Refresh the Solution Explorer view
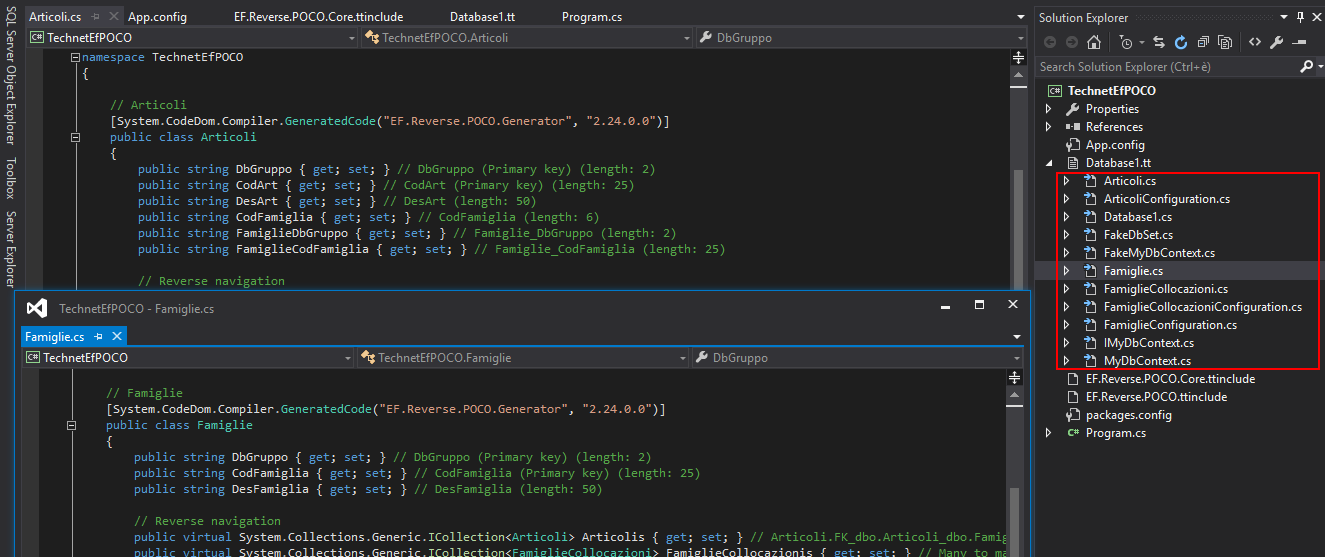The image size is (1325, 557). 1181,42
